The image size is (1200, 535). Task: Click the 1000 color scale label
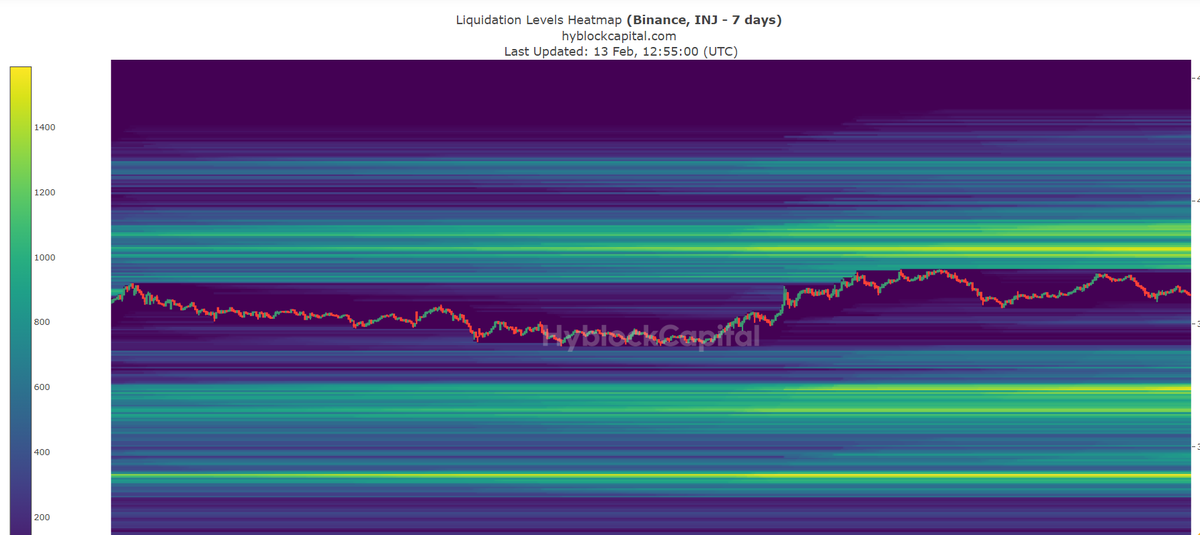pyautogui.click(x=47, y=257)
